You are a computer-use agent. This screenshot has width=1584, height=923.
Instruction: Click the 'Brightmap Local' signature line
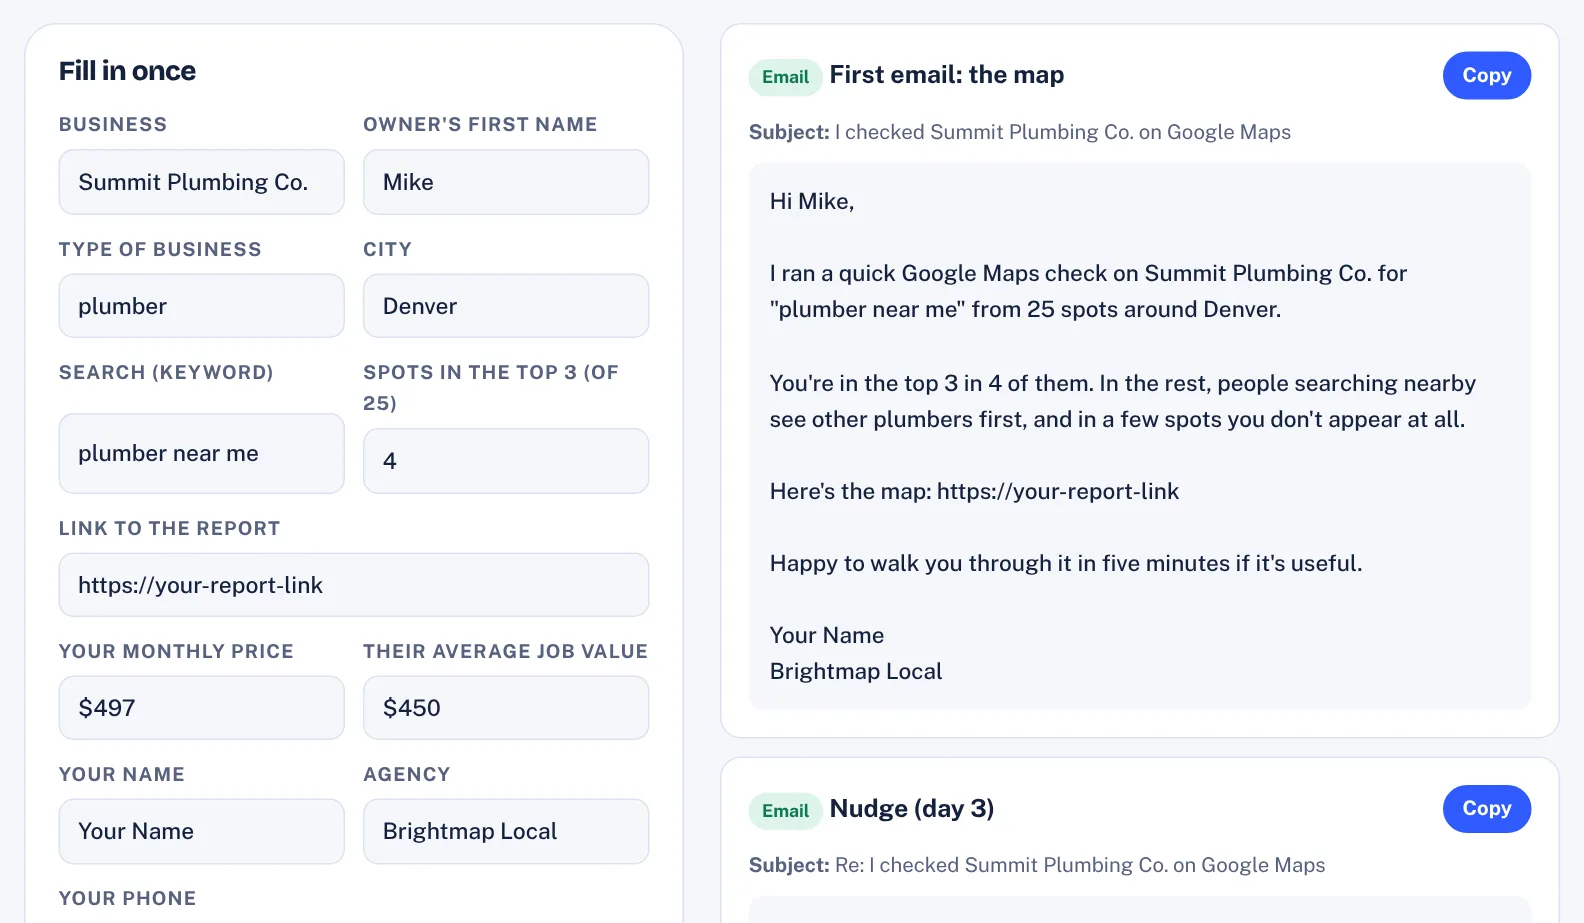[x=856, y=671]
